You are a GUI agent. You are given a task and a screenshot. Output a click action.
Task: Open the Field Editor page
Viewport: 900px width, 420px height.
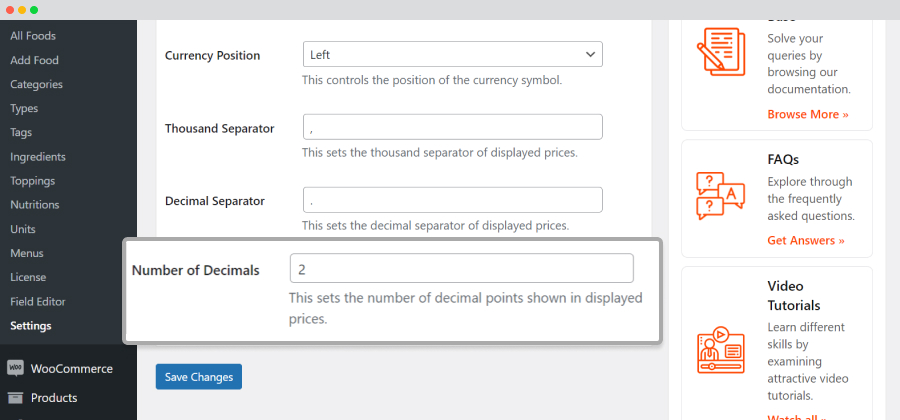pyautogui.click(x=38, y=301)
